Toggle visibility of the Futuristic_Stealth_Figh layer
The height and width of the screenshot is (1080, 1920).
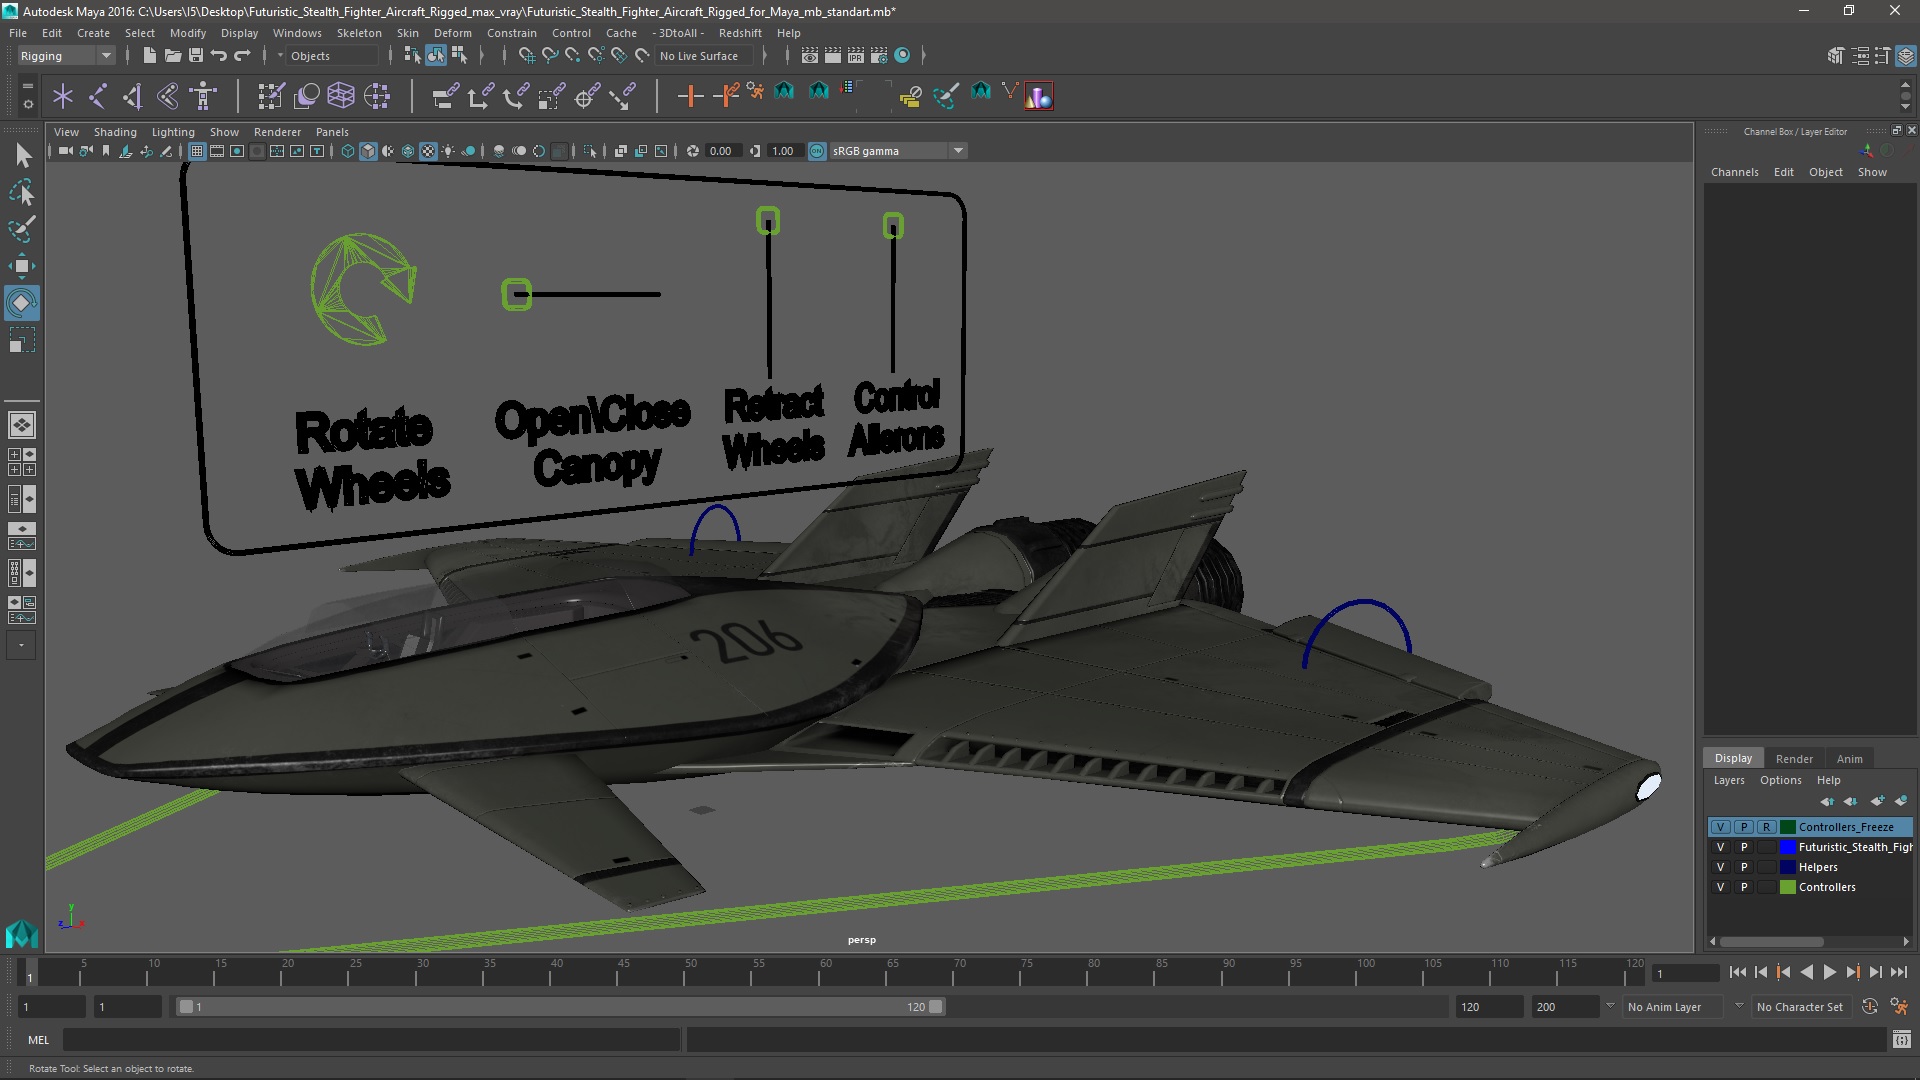[x=1720, y=847]
